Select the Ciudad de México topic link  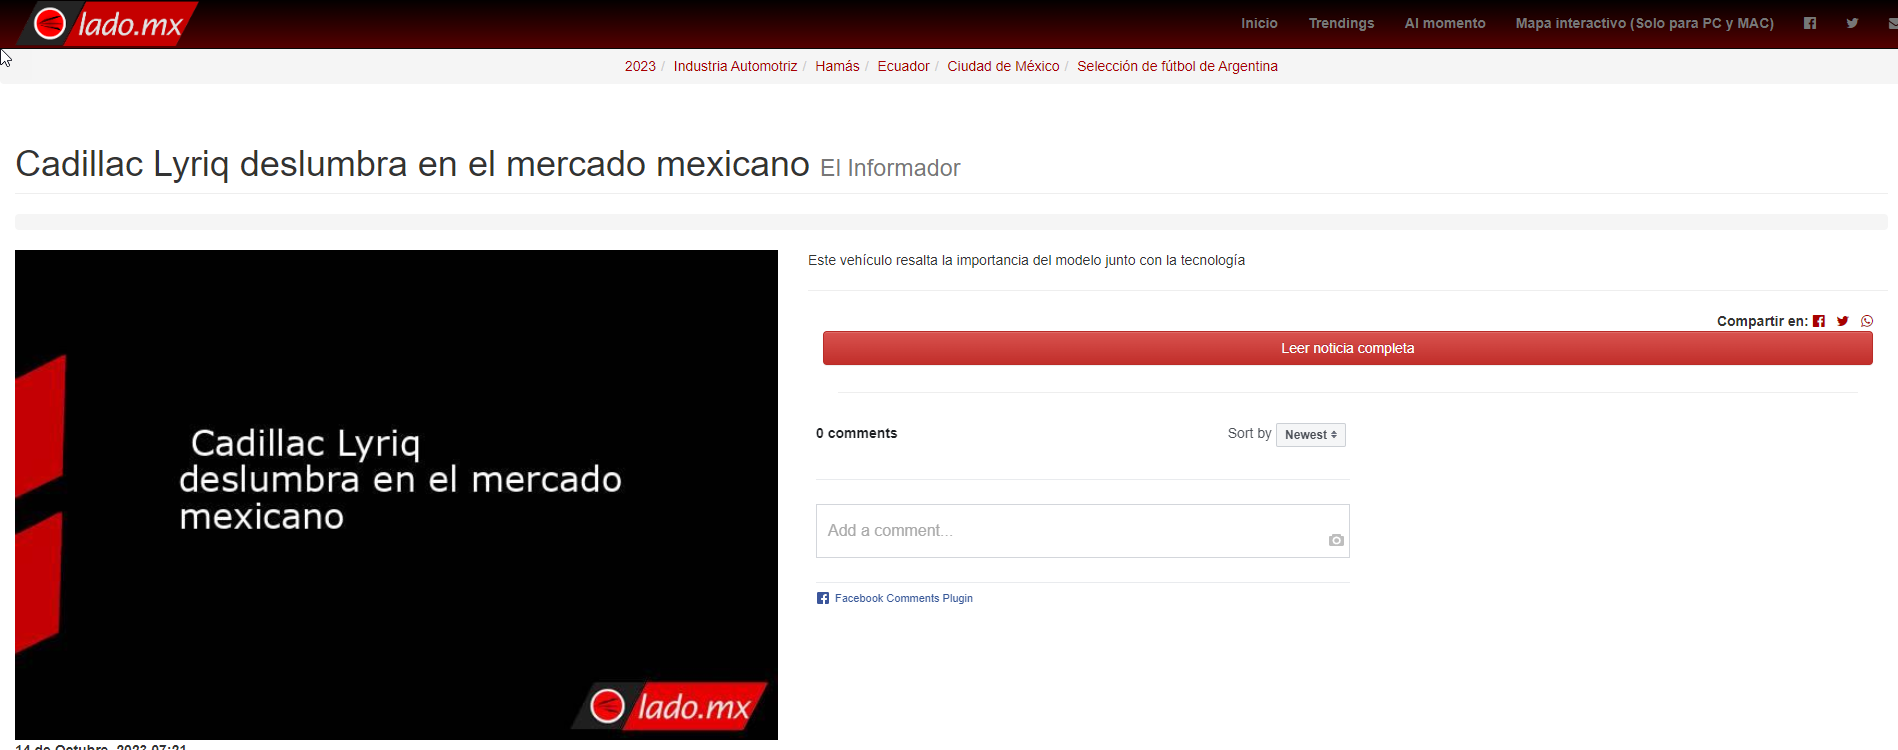(1003, 66)
